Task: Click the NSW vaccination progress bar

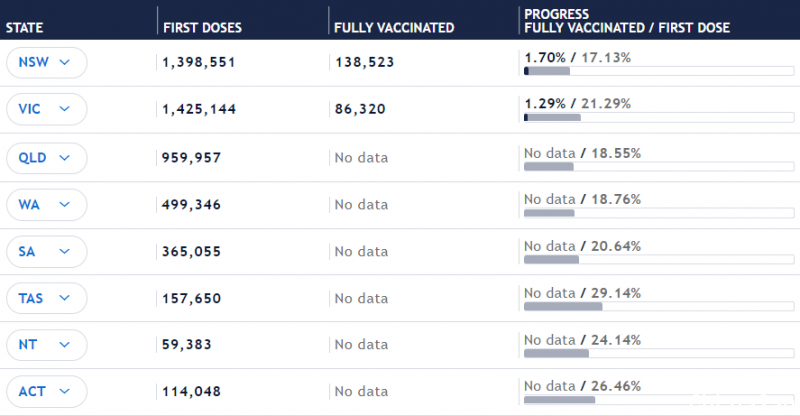Action: [659, 71]
